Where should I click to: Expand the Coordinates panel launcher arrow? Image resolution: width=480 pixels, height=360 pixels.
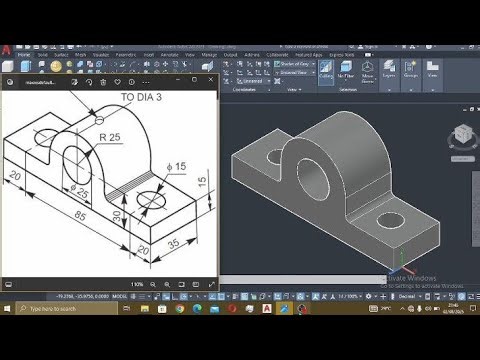coord(269,90)
